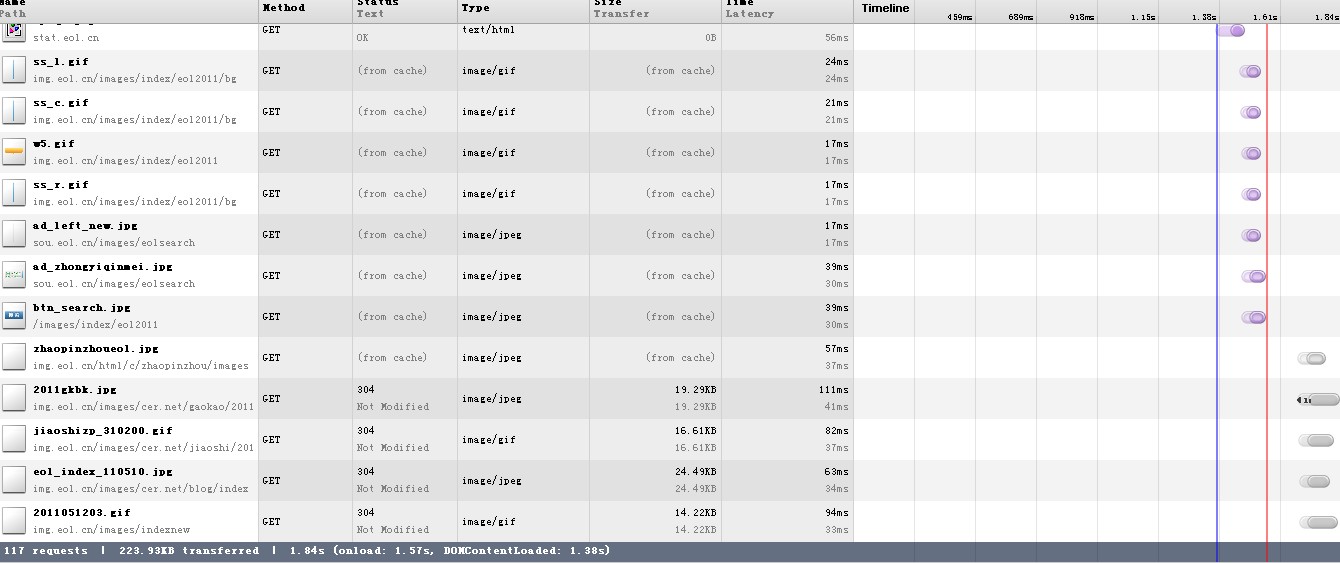This screenshot has width=1340, height=563.
Task: Open the 2011gkbk.jpg request name
Action: click(74, 390)
